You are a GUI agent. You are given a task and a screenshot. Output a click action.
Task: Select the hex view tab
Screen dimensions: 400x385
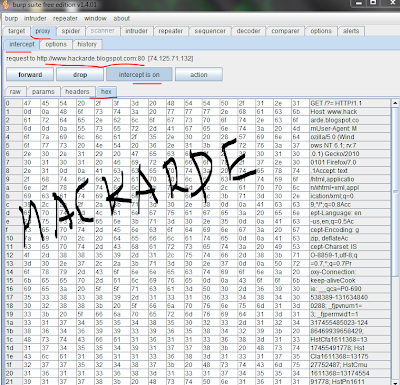tap(106, 92)
